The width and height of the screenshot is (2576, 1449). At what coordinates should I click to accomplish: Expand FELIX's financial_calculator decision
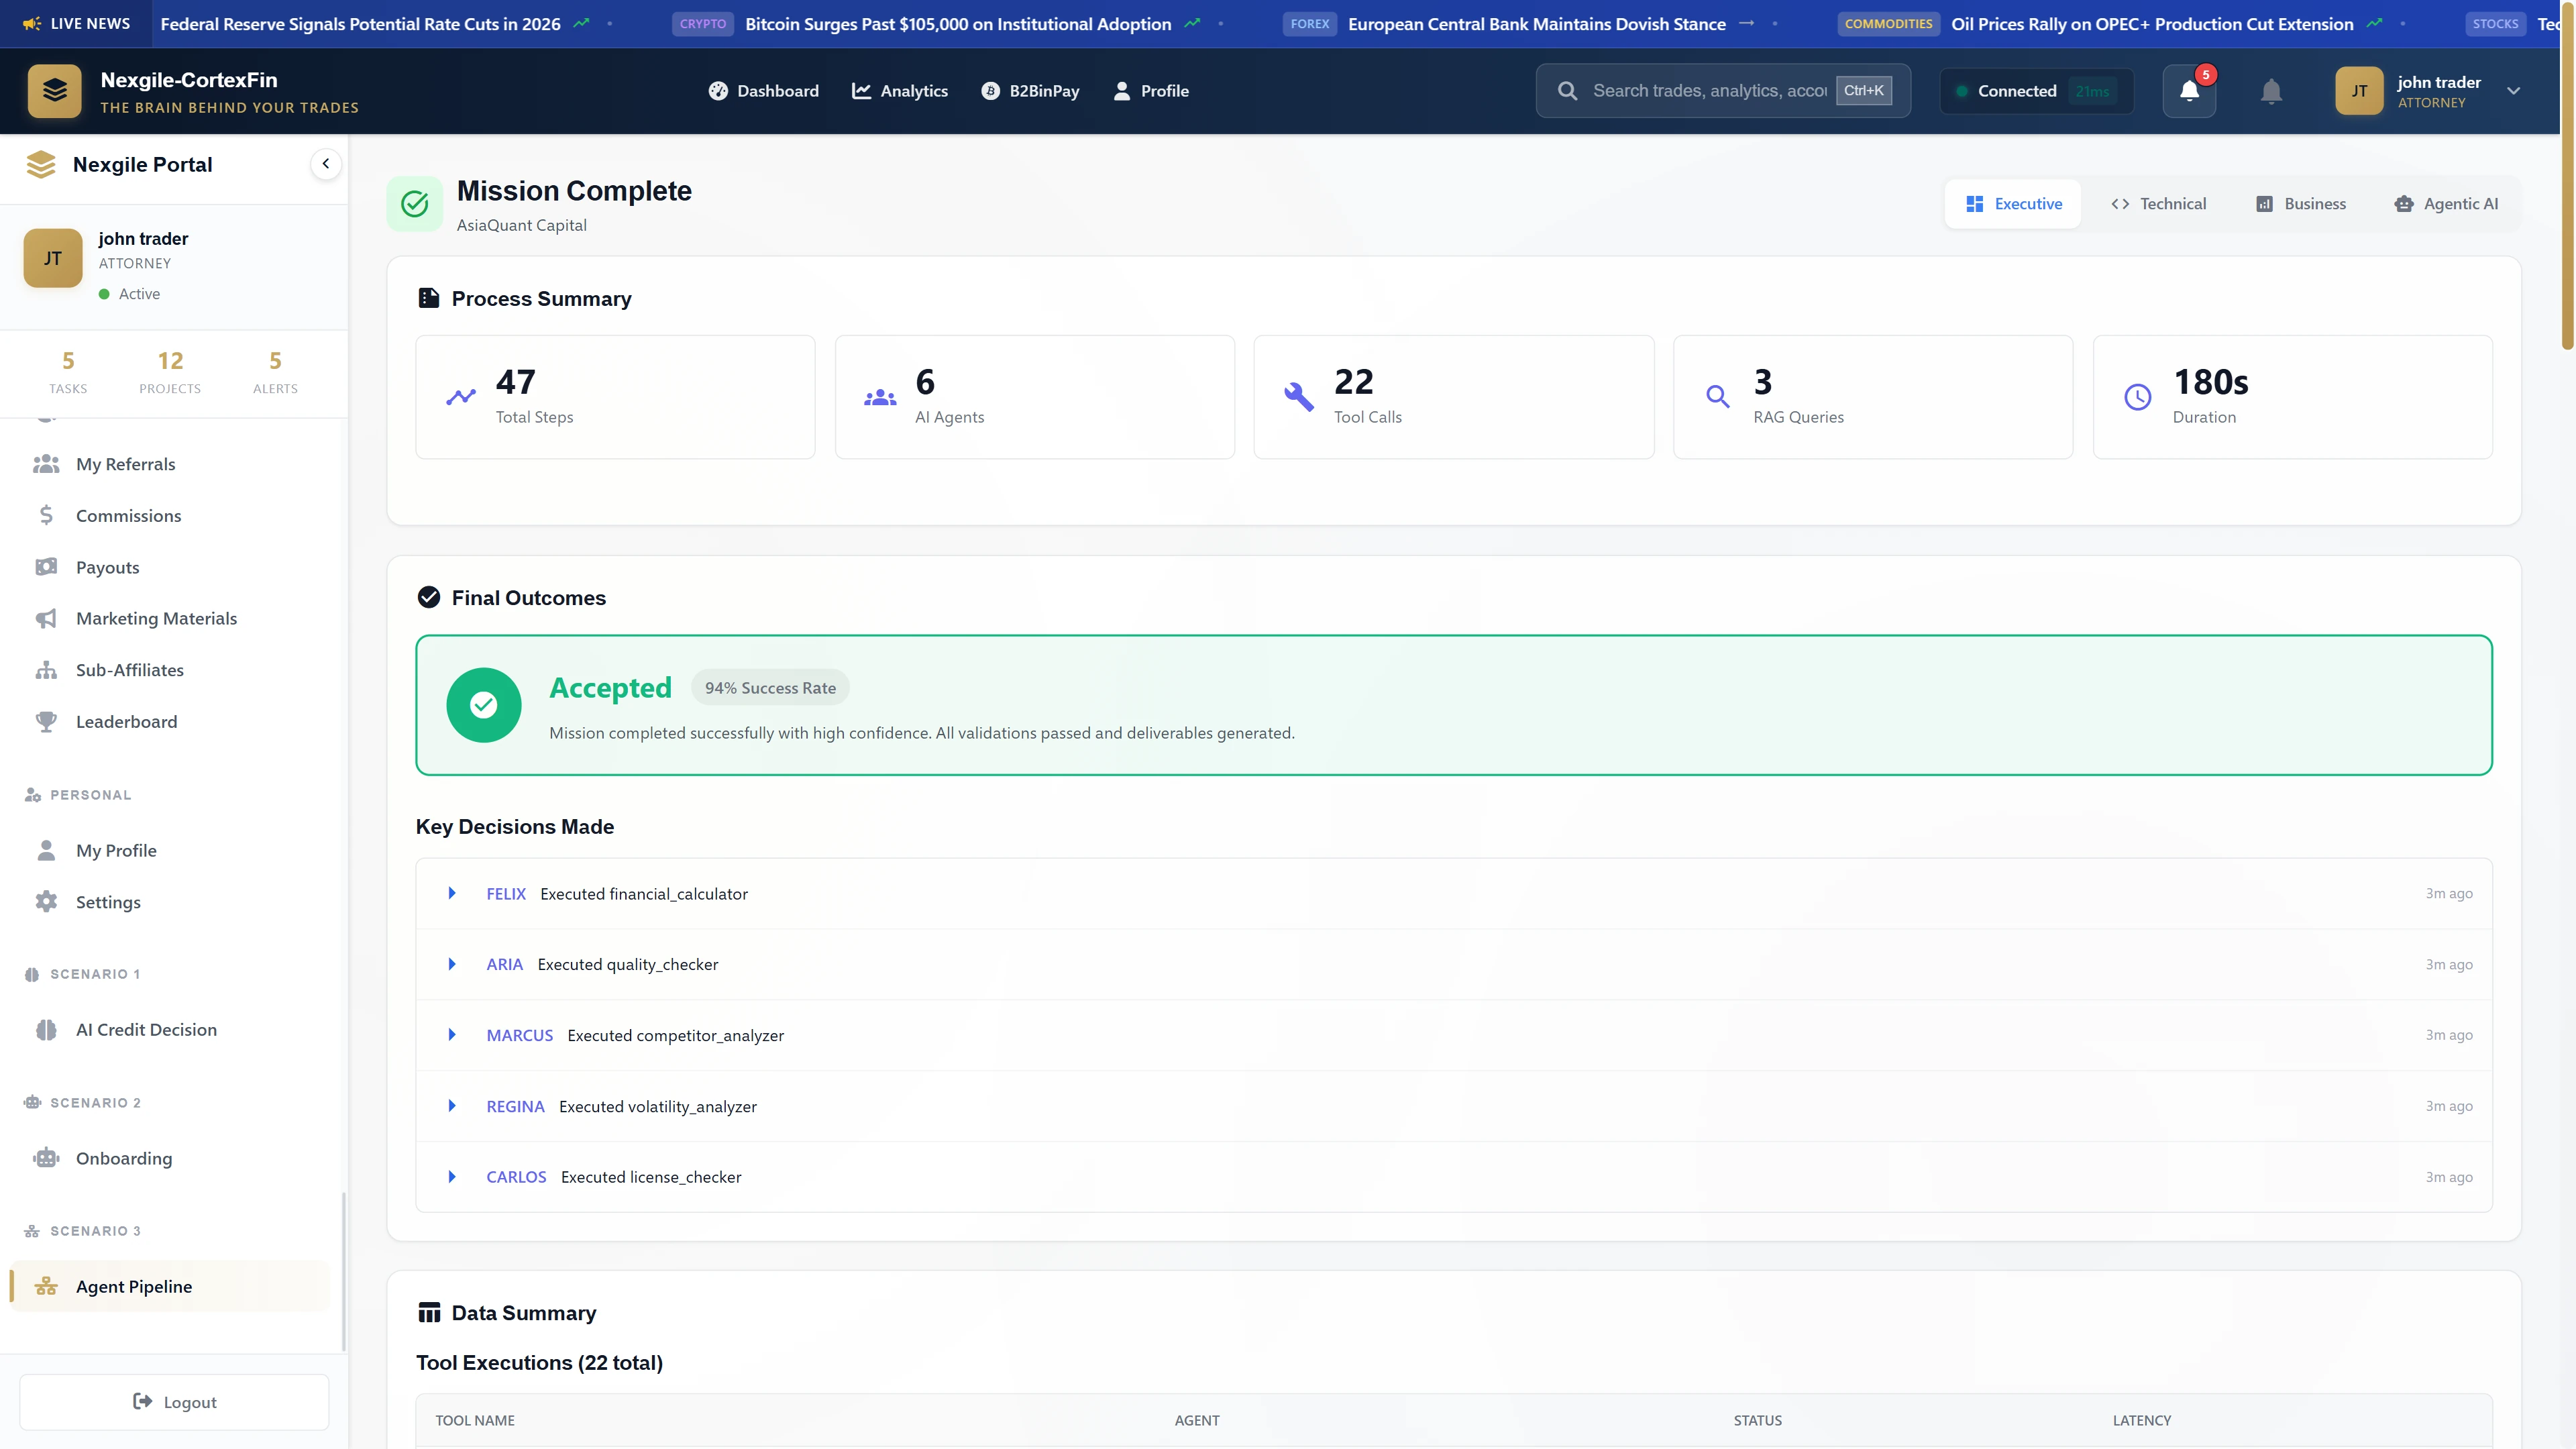(452, 893)
